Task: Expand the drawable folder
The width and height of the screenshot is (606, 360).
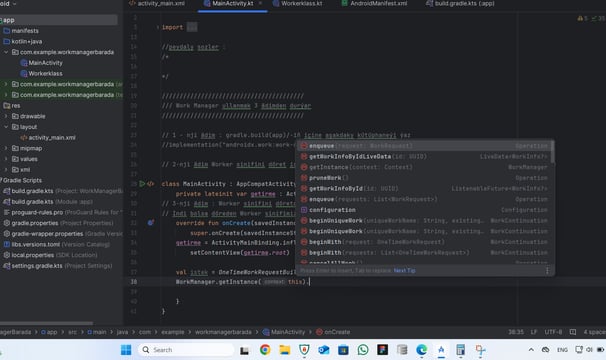Action: pos(6,116)
